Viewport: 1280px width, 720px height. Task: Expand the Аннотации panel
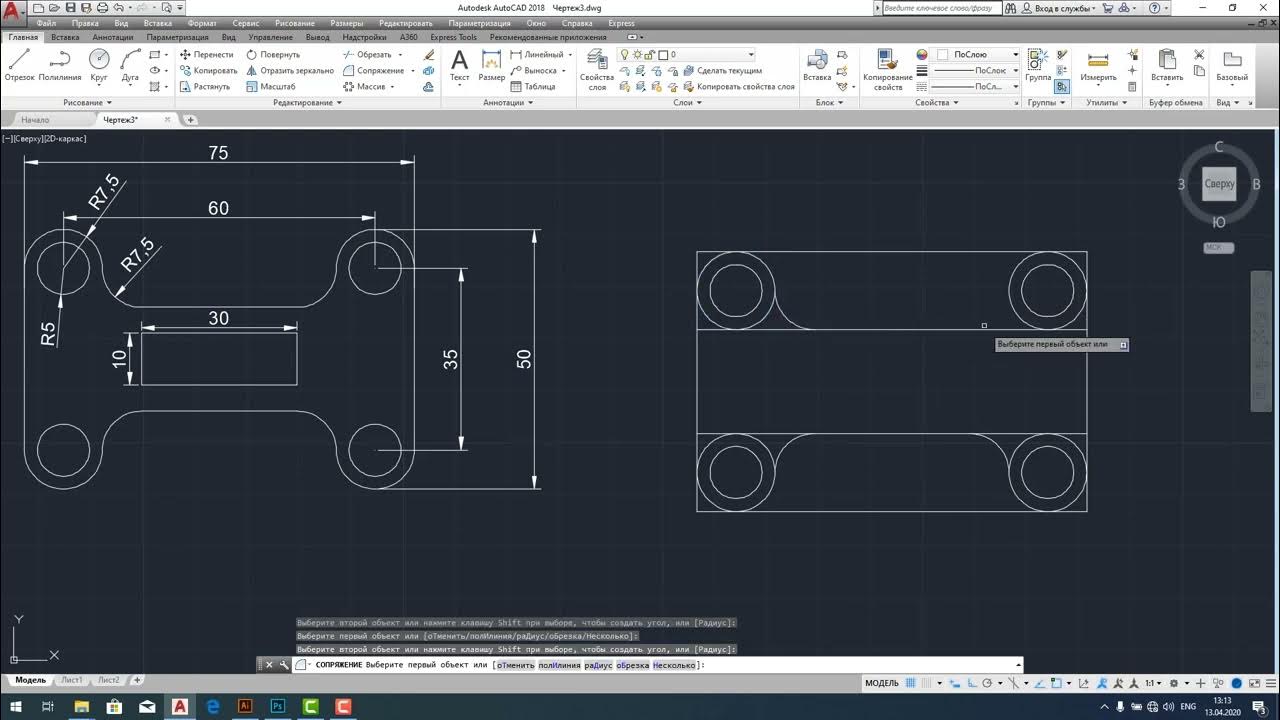tap(507, 102)
